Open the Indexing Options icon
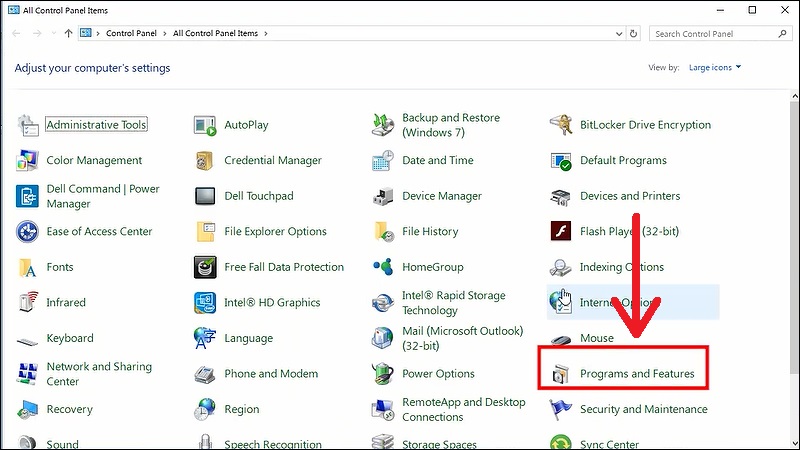The width and height of the screenshot is (800, 450). tap(561, 267)
